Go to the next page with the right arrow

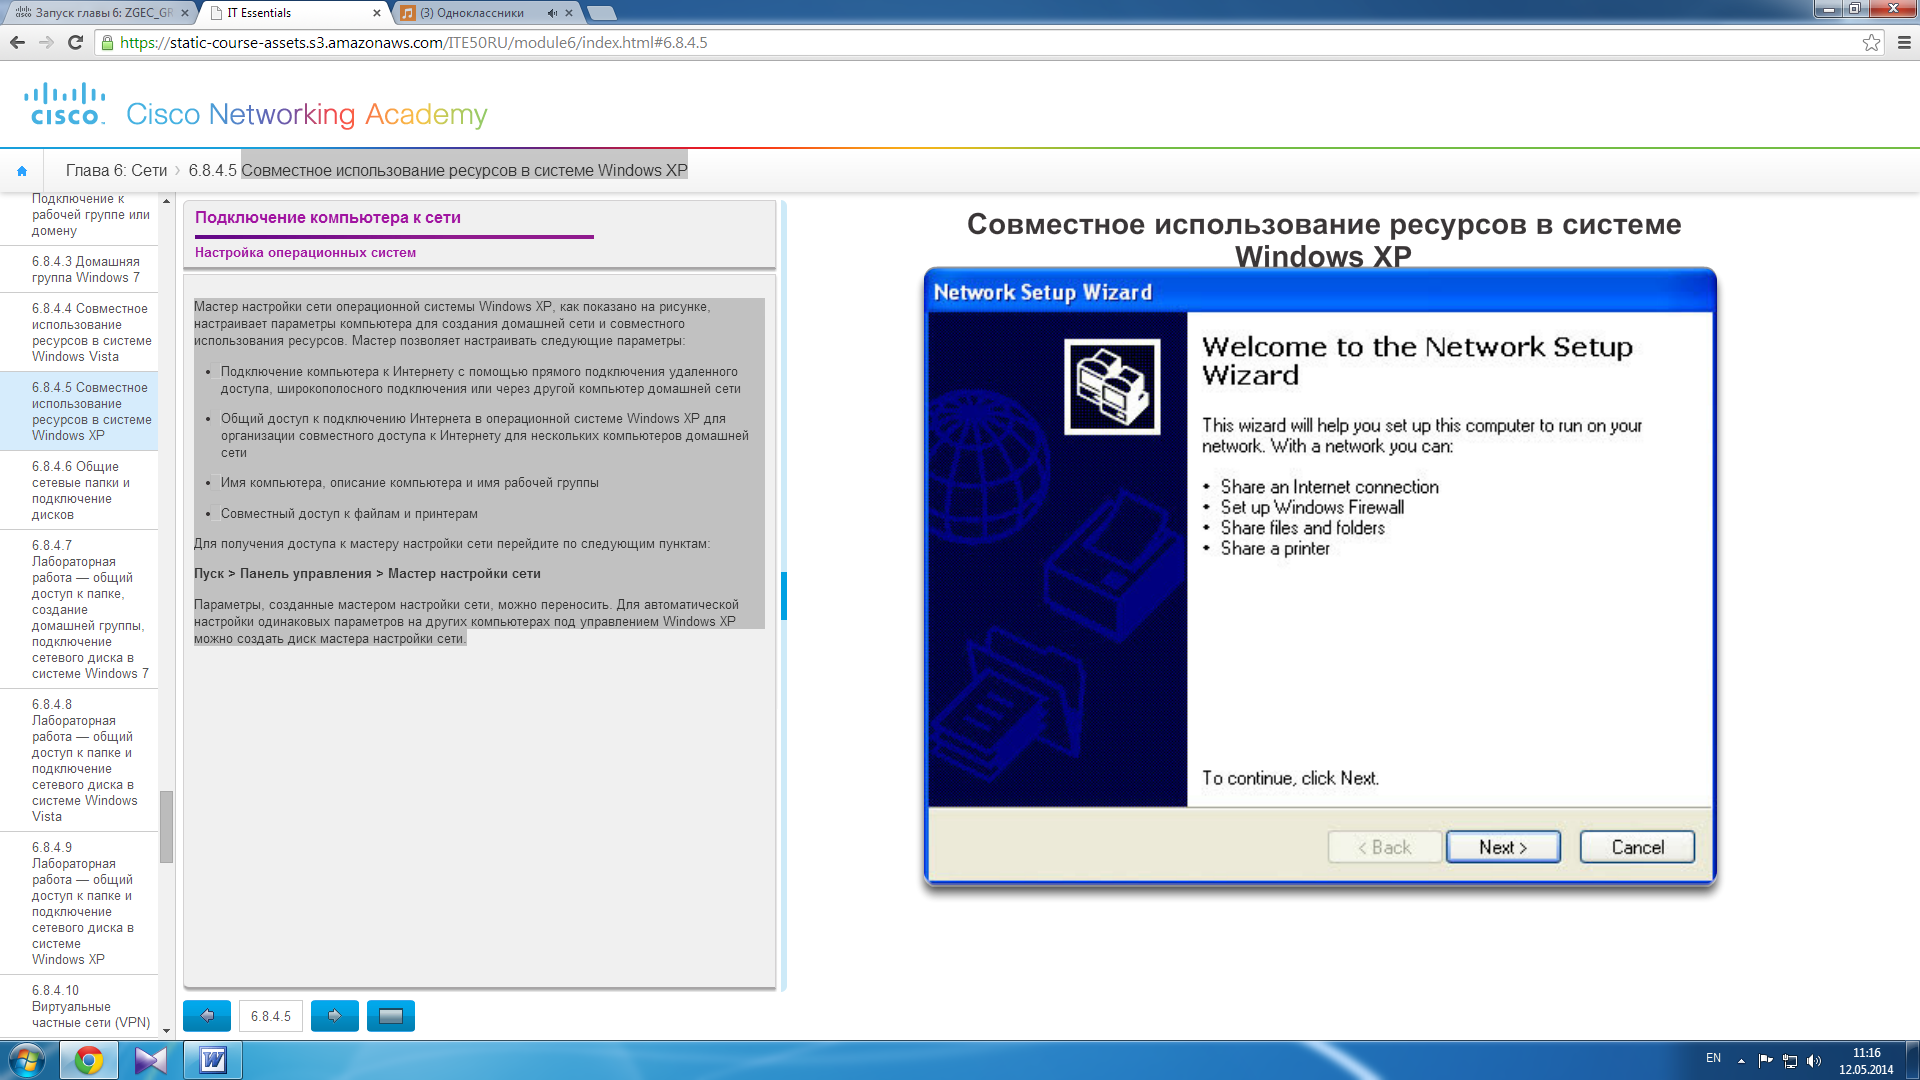pos(335,1016)
